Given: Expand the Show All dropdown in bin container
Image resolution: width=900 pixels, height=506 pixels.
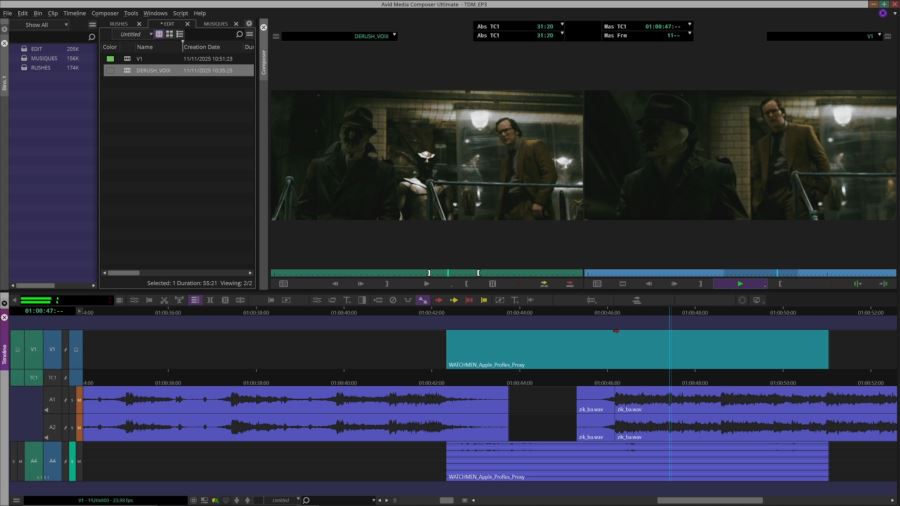Looking at the screenshot, I should tap(40, 24).
